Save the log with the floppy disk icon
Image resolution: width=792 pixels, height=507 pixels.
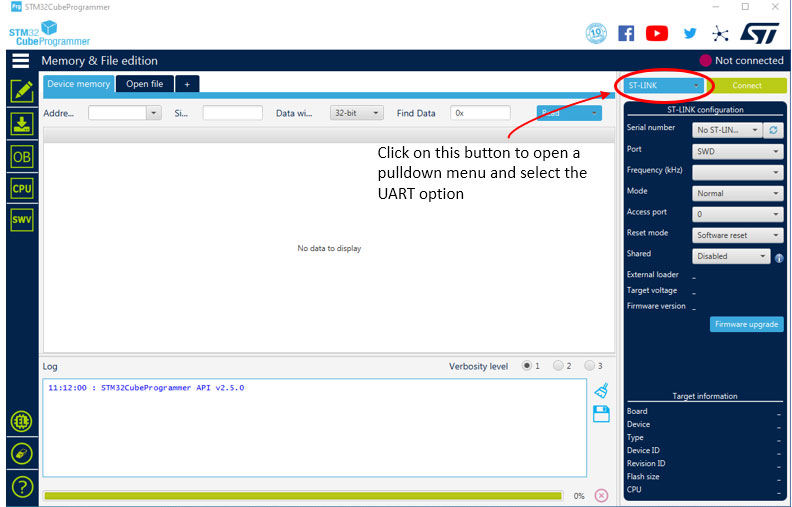pyautogui.click(x=601, y=414)
